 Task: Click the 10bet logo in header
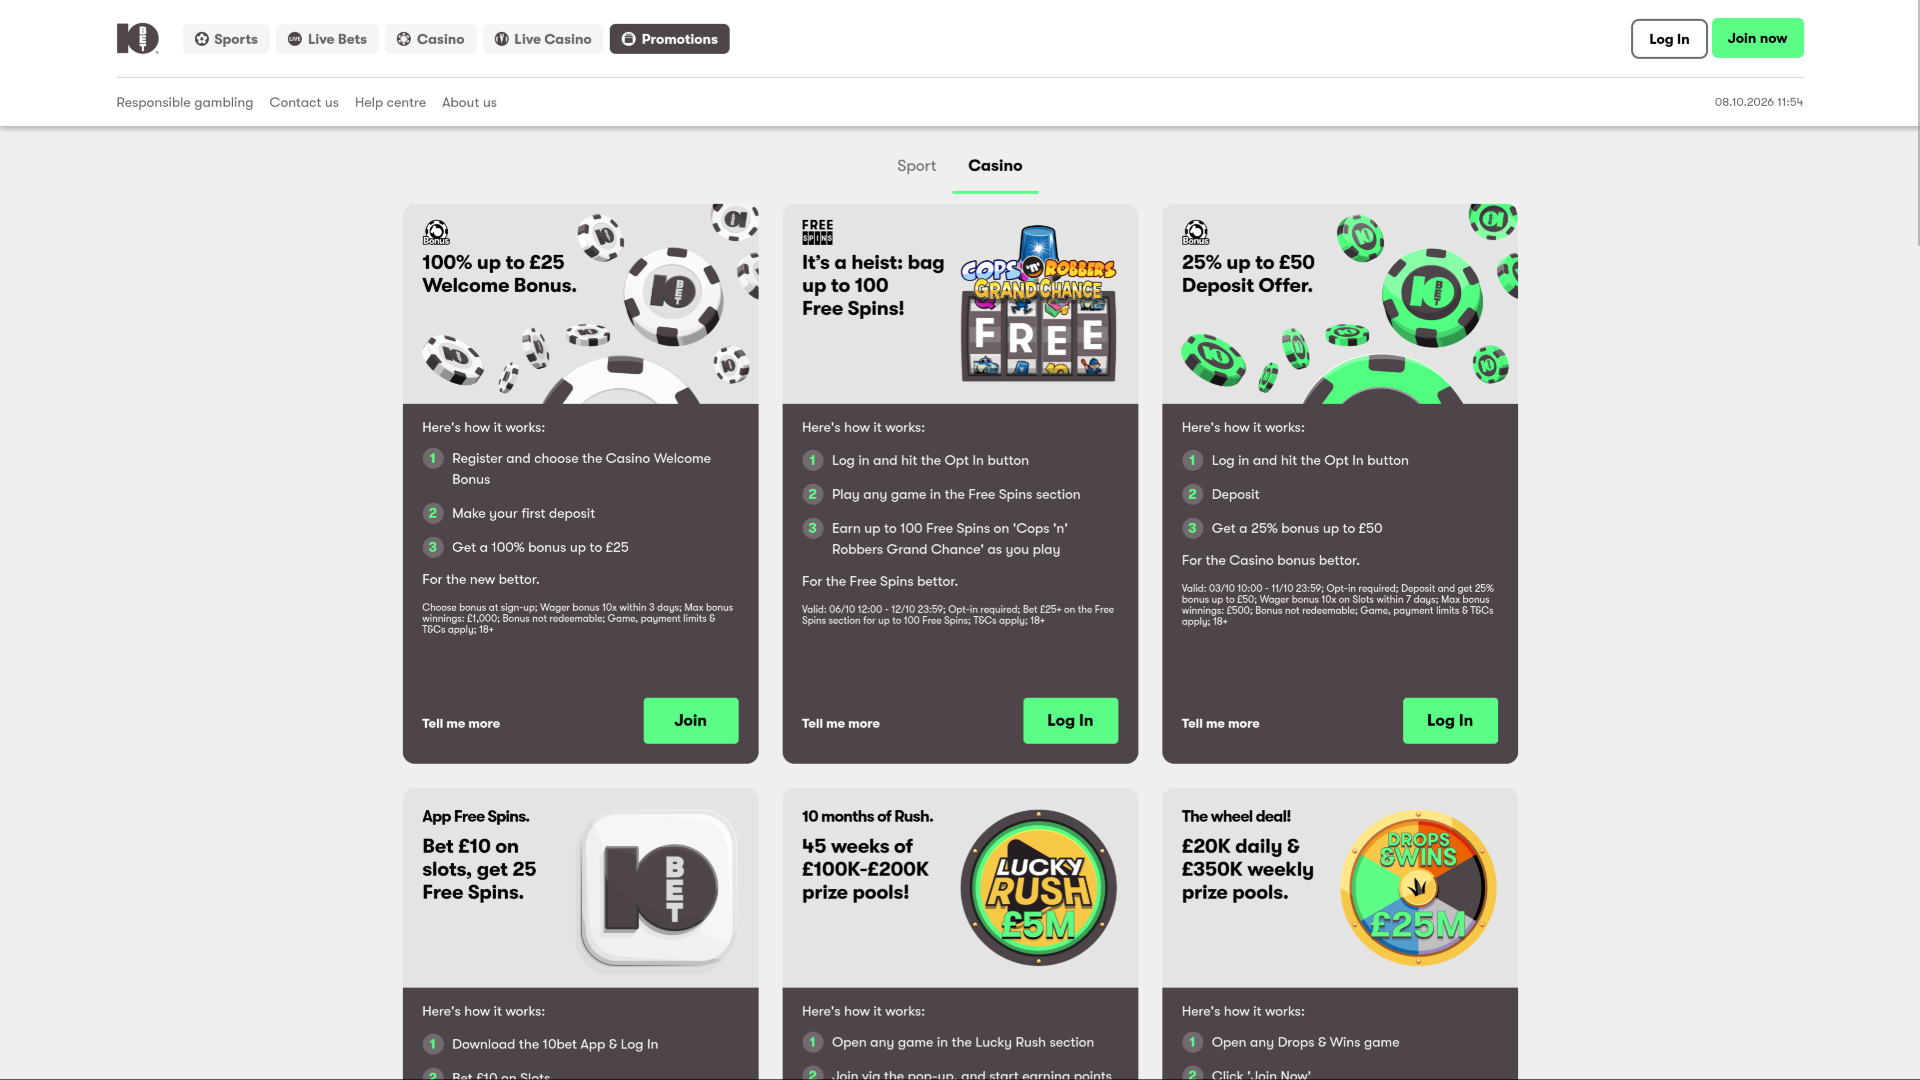[x=138, y=39]
